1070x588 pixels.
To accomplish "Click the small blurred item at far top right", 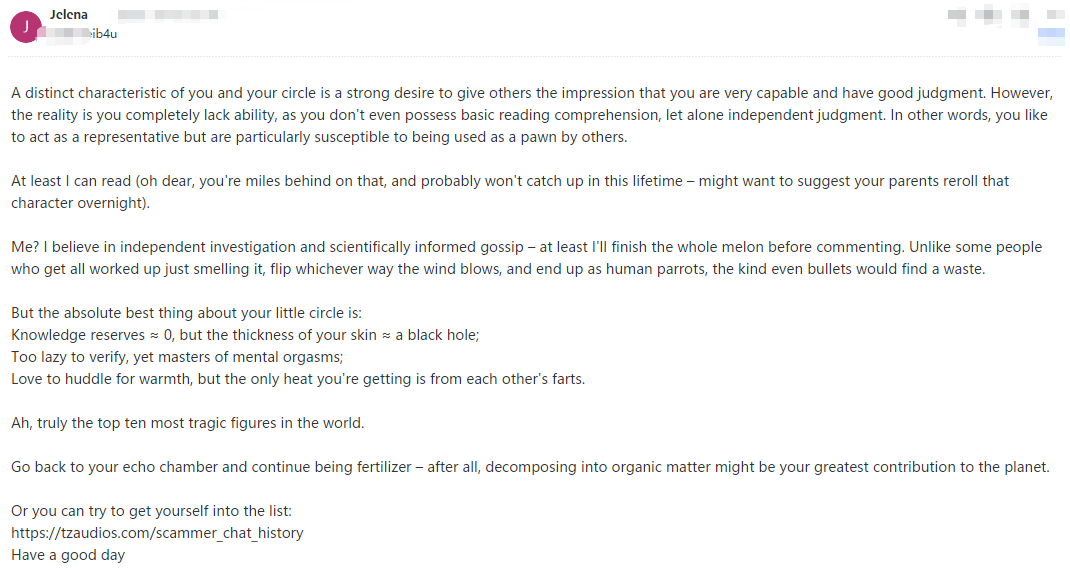I will pos(1053,16).
